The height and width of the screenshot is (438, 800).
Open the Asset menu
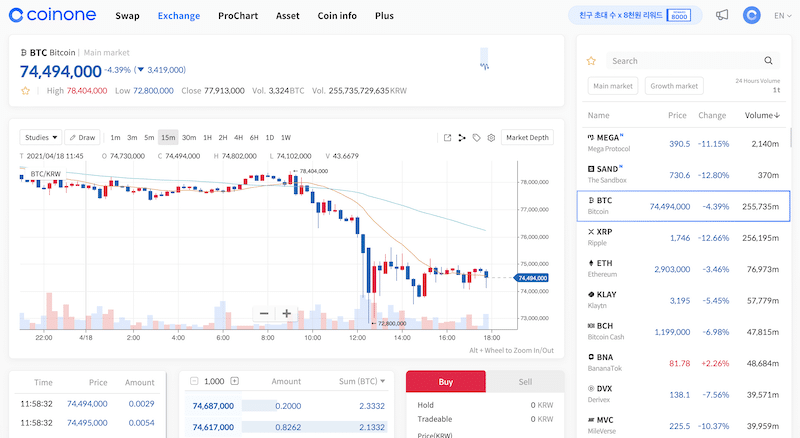[x=288, y=16]
